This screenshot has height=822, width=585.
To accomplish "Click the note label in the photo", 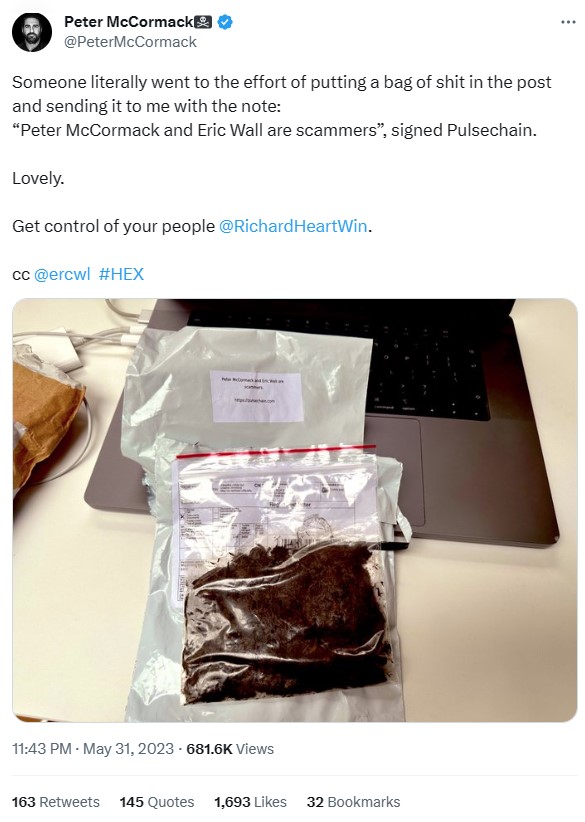I will (x=257, y=396).
